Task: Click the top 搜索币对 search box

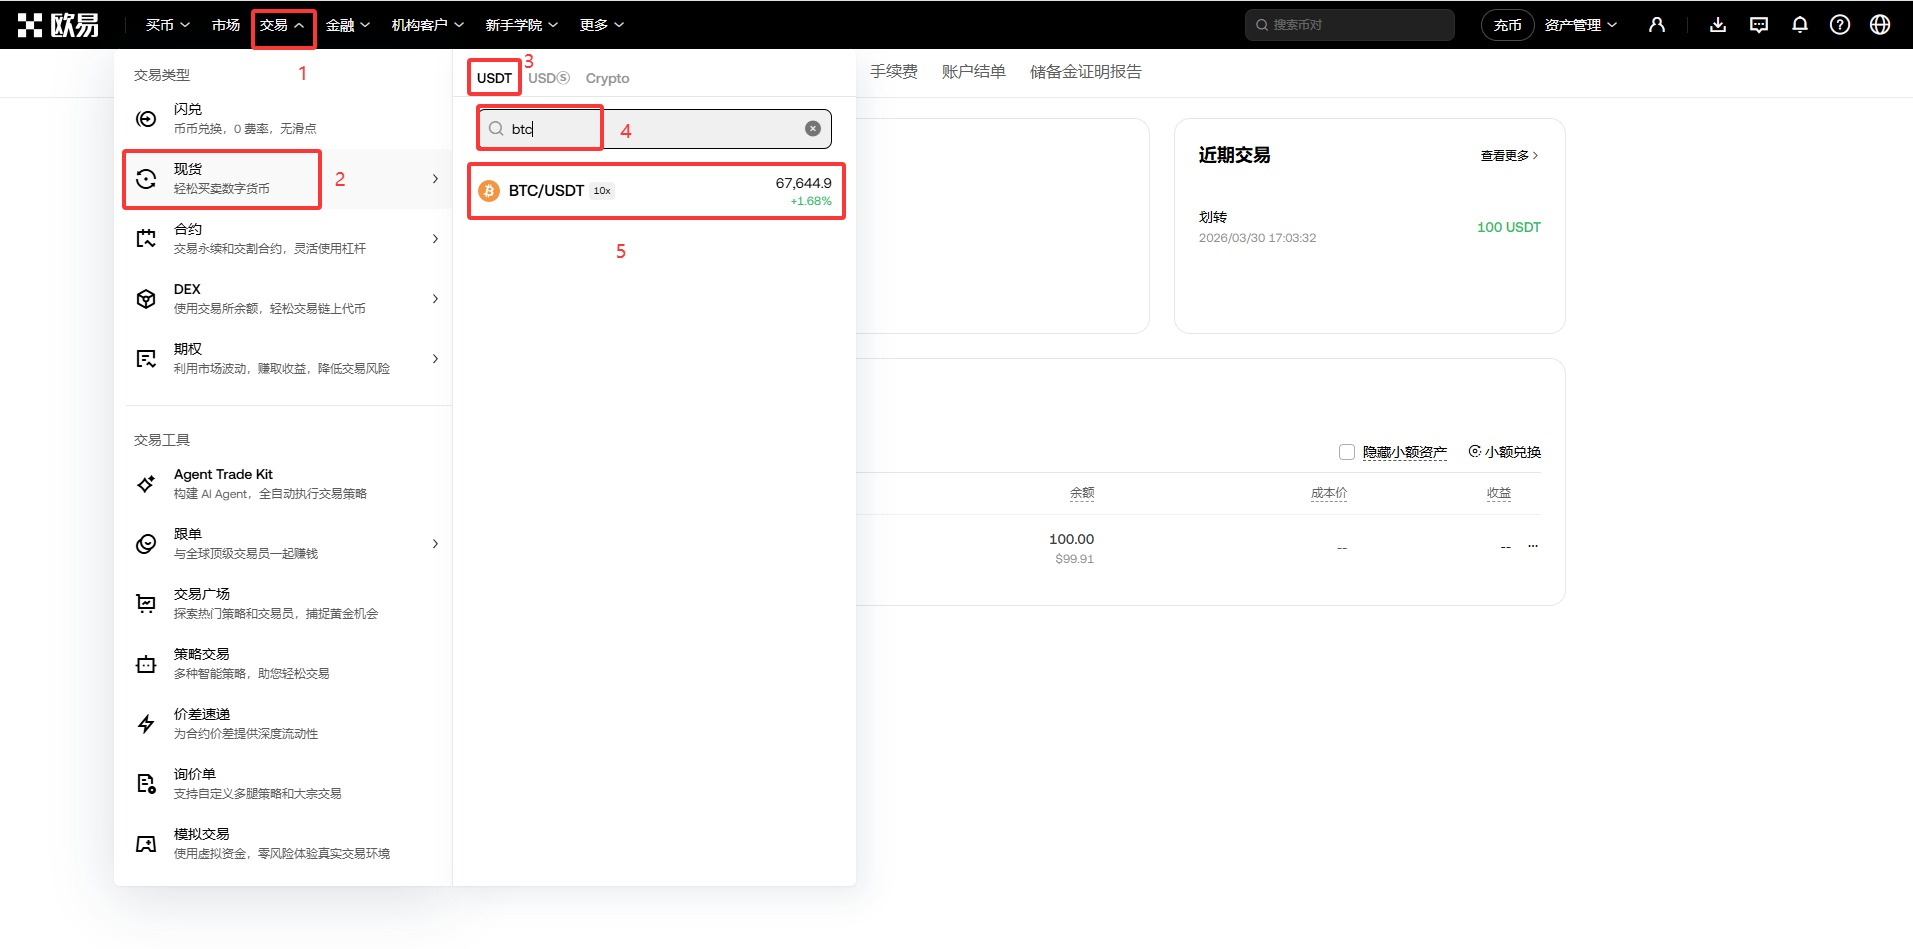Action: coord(1350,25)
